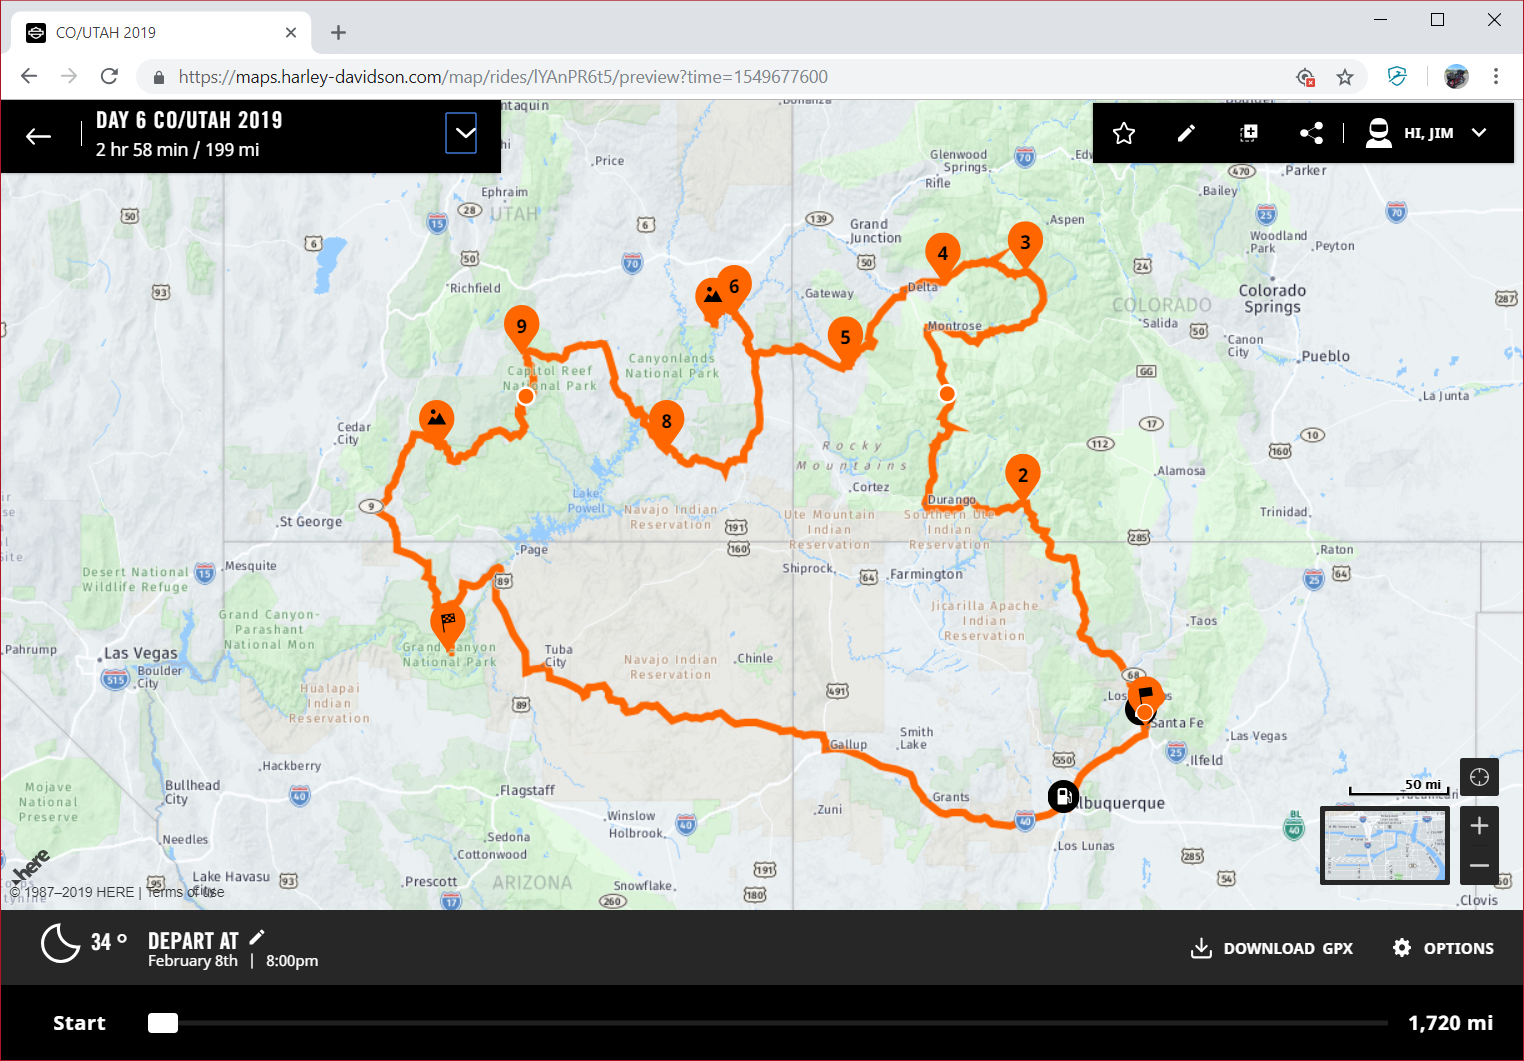The width and height of the screenshot is (1524, 1061).
Task: Open Terms of Use link
Action: point(186,892)
